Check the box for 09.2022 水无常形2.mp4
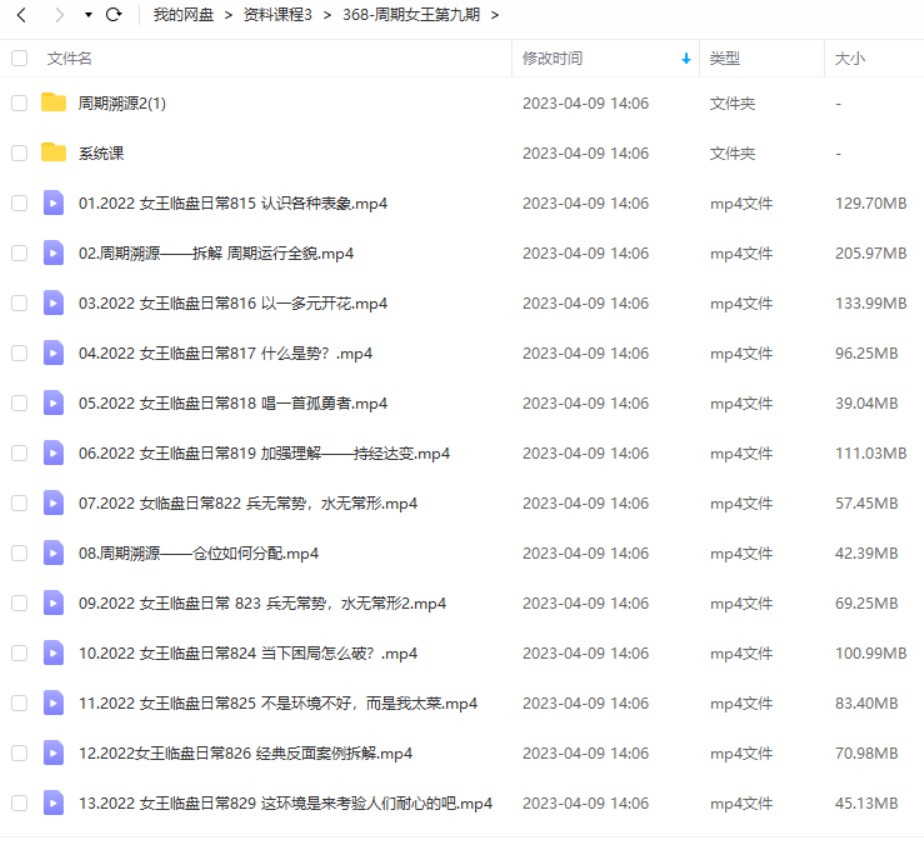 tap(19, 603)
